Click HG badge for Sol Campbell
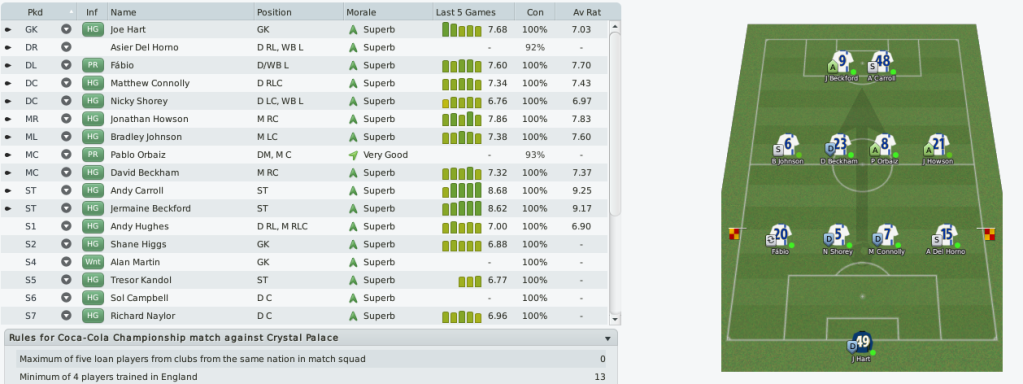Image resolution: width=1023 pixels, height=384 pixels. (x=92, y=298)
